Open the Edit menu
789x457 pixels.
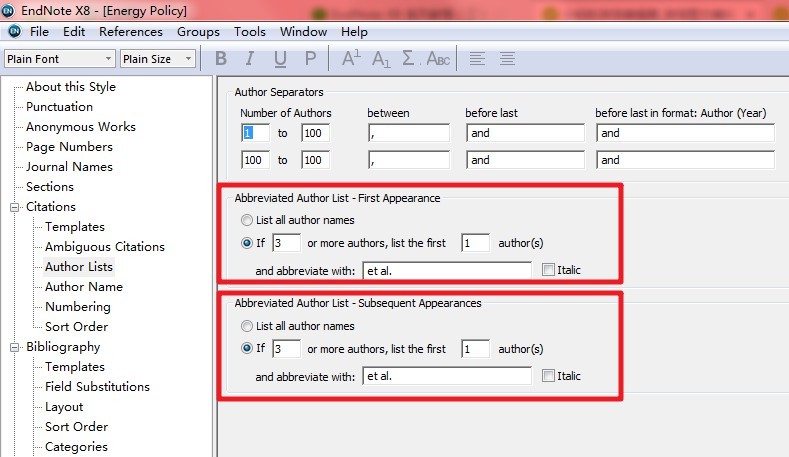(74, 32)
